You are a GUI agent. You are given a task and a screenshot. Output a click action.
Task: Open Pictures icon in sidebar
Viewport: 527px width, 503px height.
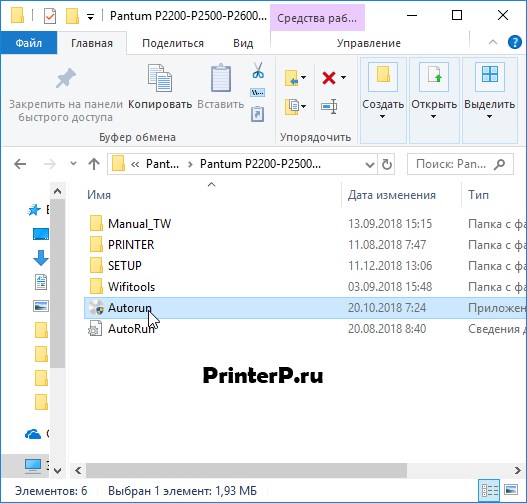coord(41,306)
